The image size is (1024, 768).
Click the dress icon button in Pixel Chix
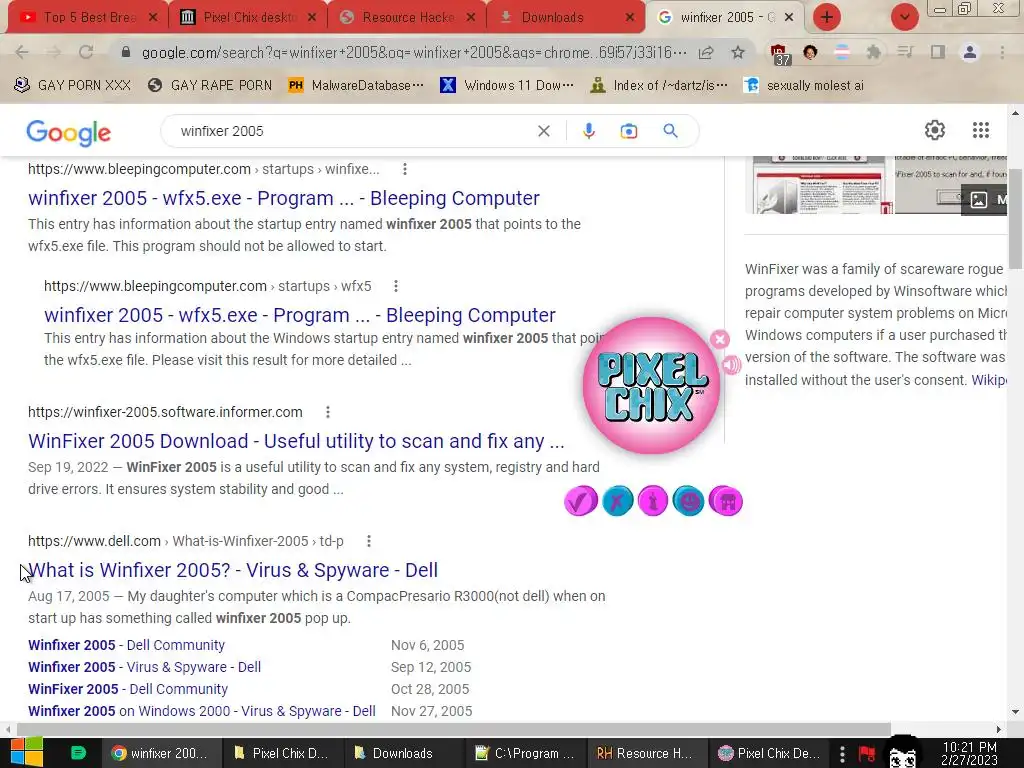652,501
